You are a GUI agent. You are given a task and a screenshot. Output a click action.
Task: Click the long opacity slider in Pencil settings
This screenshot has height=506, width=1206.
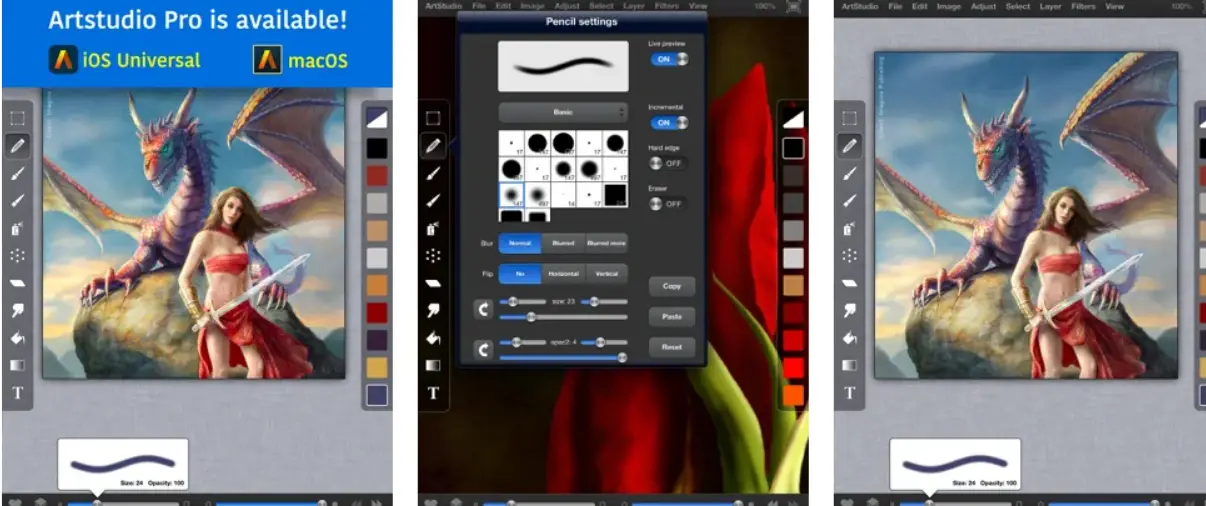click(x=563, y=357)
